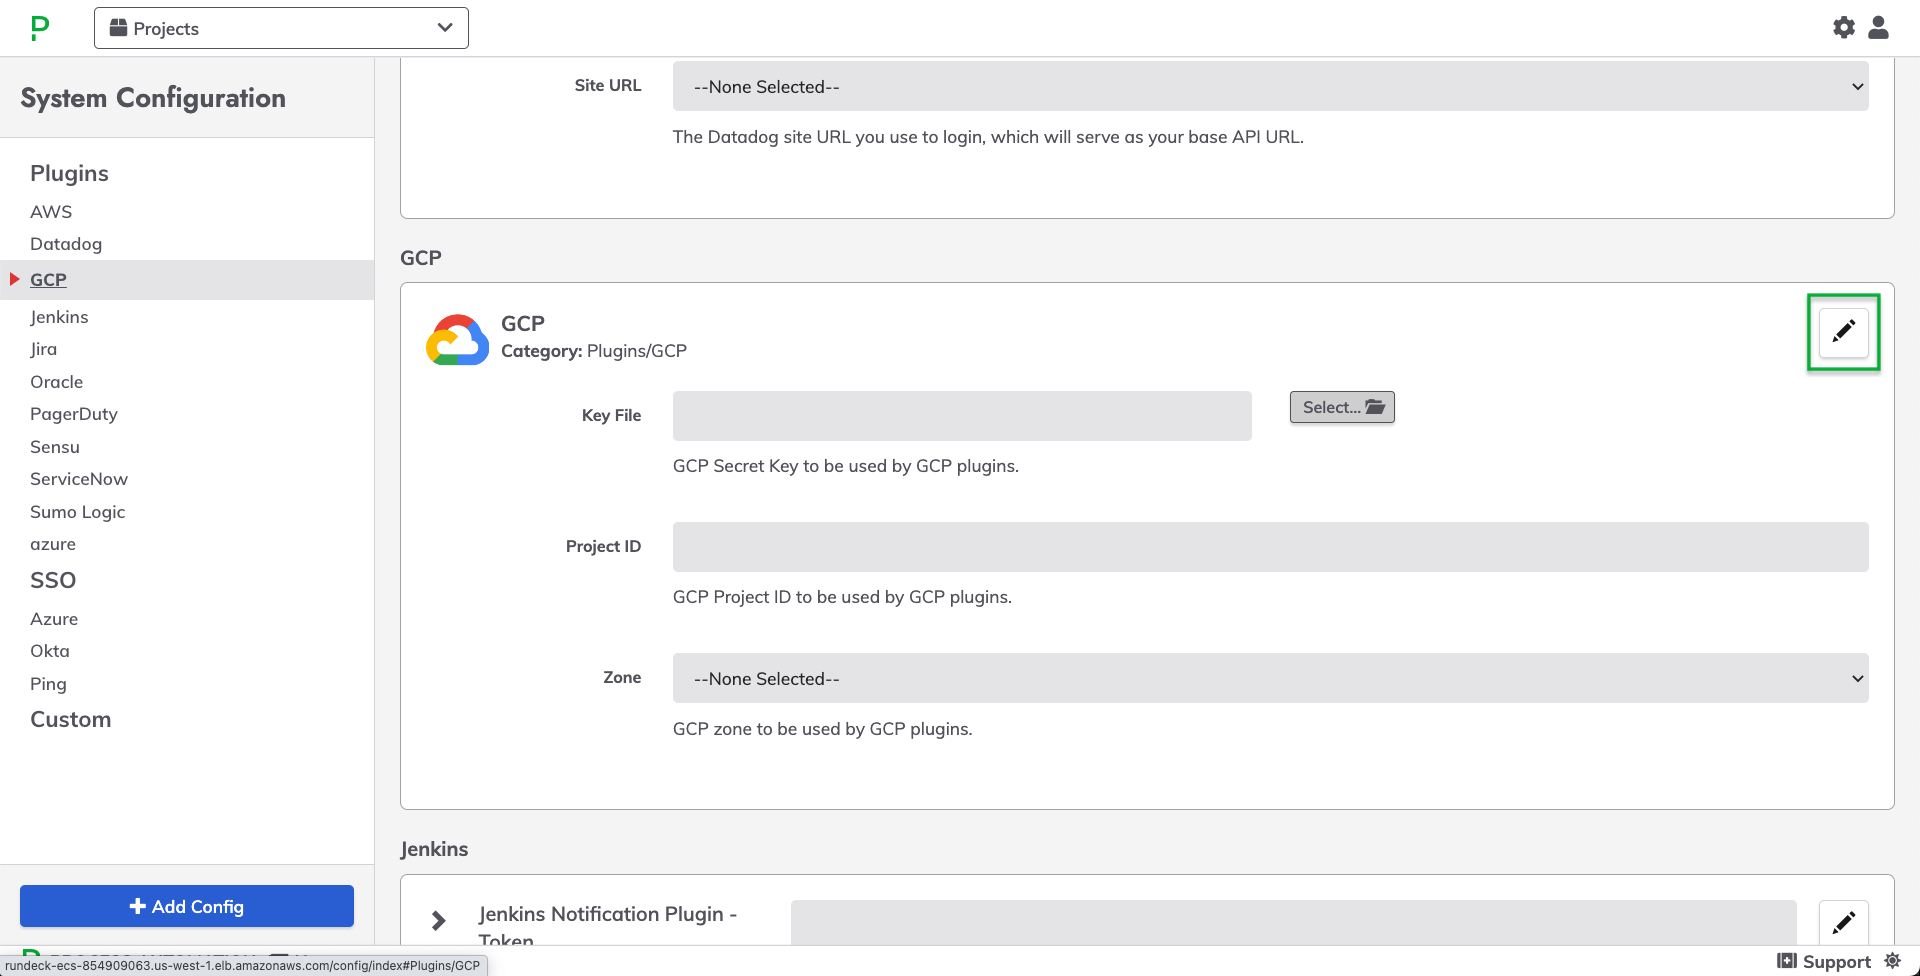Open the user profile menu

[1879, 28]
